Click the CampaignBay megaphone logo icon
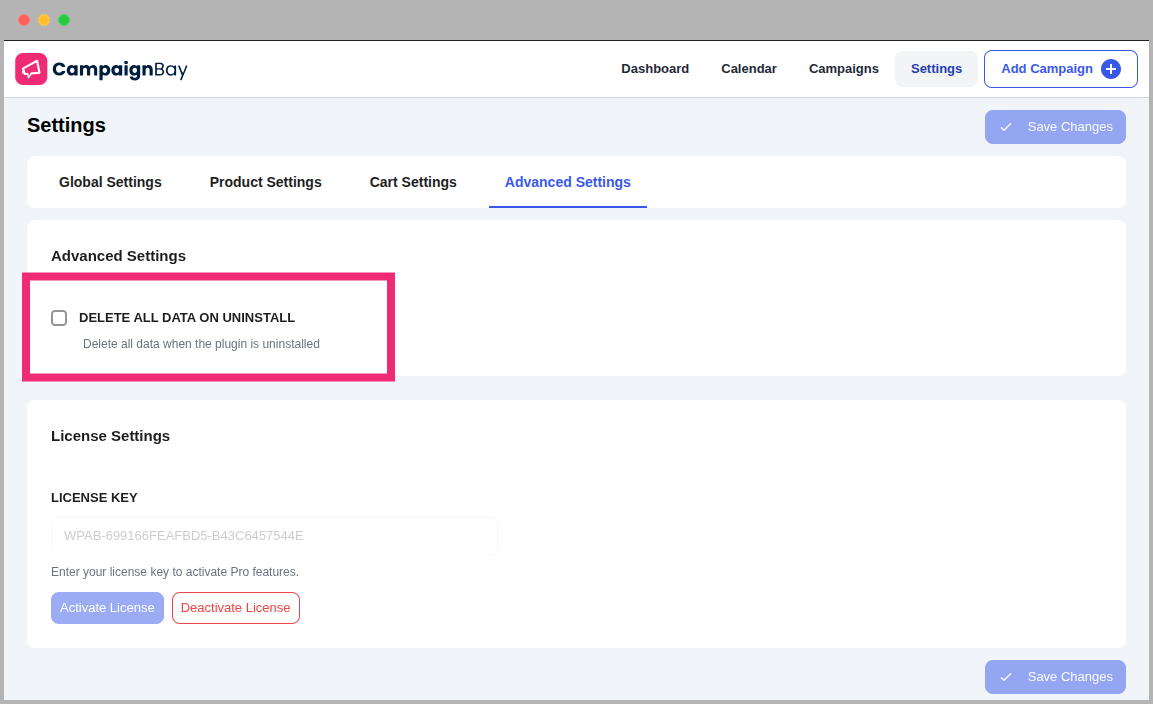Viewport: 1153px width, 704px height. 31,69
